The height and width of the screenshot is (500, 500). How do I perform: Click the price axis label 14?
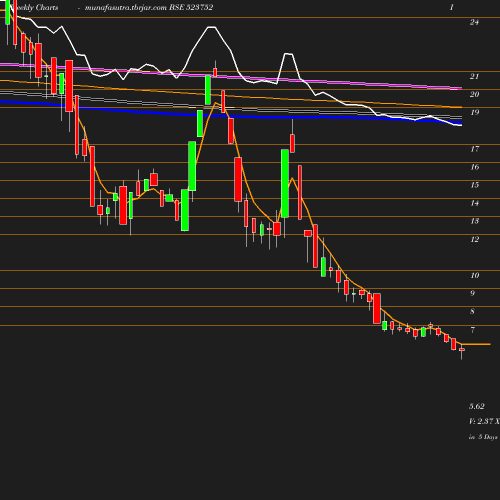point(474,203)
